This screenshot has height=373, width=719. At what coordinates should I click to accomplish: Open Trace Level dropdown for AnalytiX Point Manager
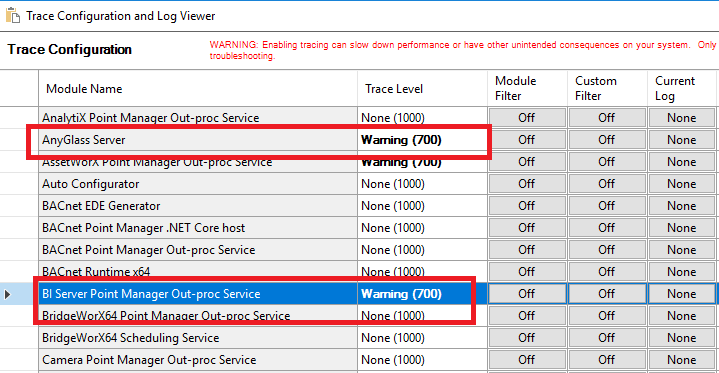click(422, 118)
